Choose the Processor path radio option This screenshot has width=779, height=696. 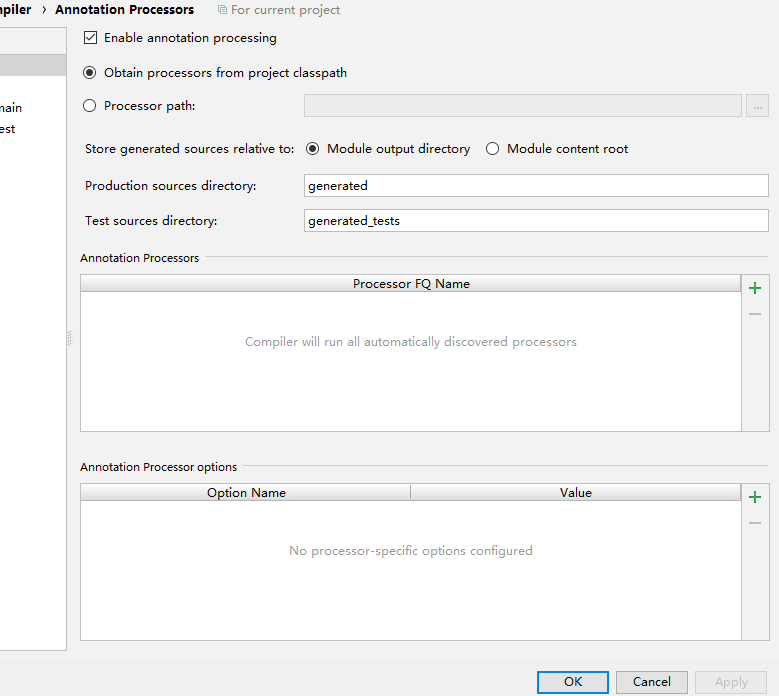click(91, 106)
